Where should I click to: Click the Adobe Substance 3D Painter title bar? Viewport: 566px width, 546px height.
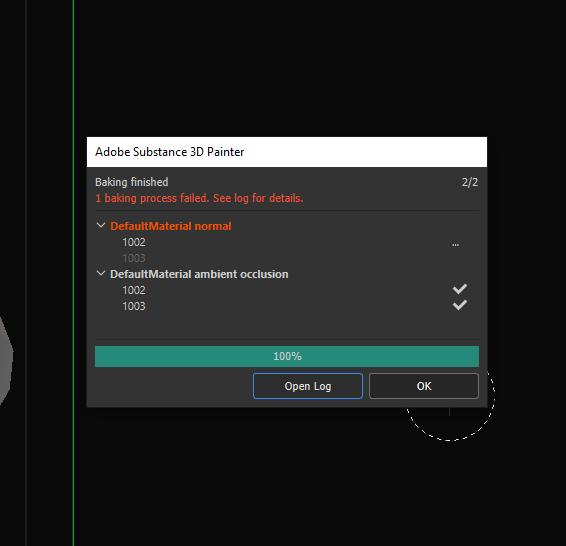coord(287,152)
